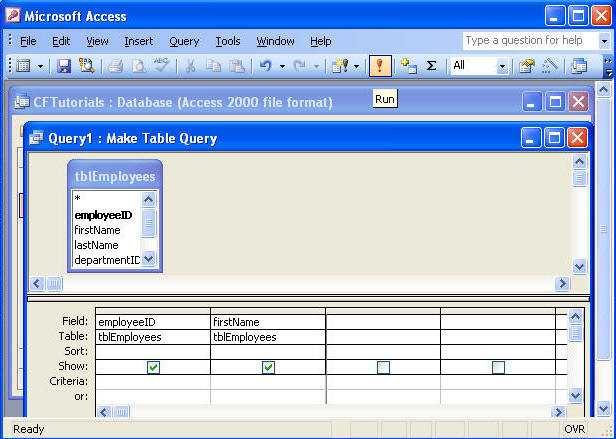
Task: Open the Tools menu
Action: [228, 41]
